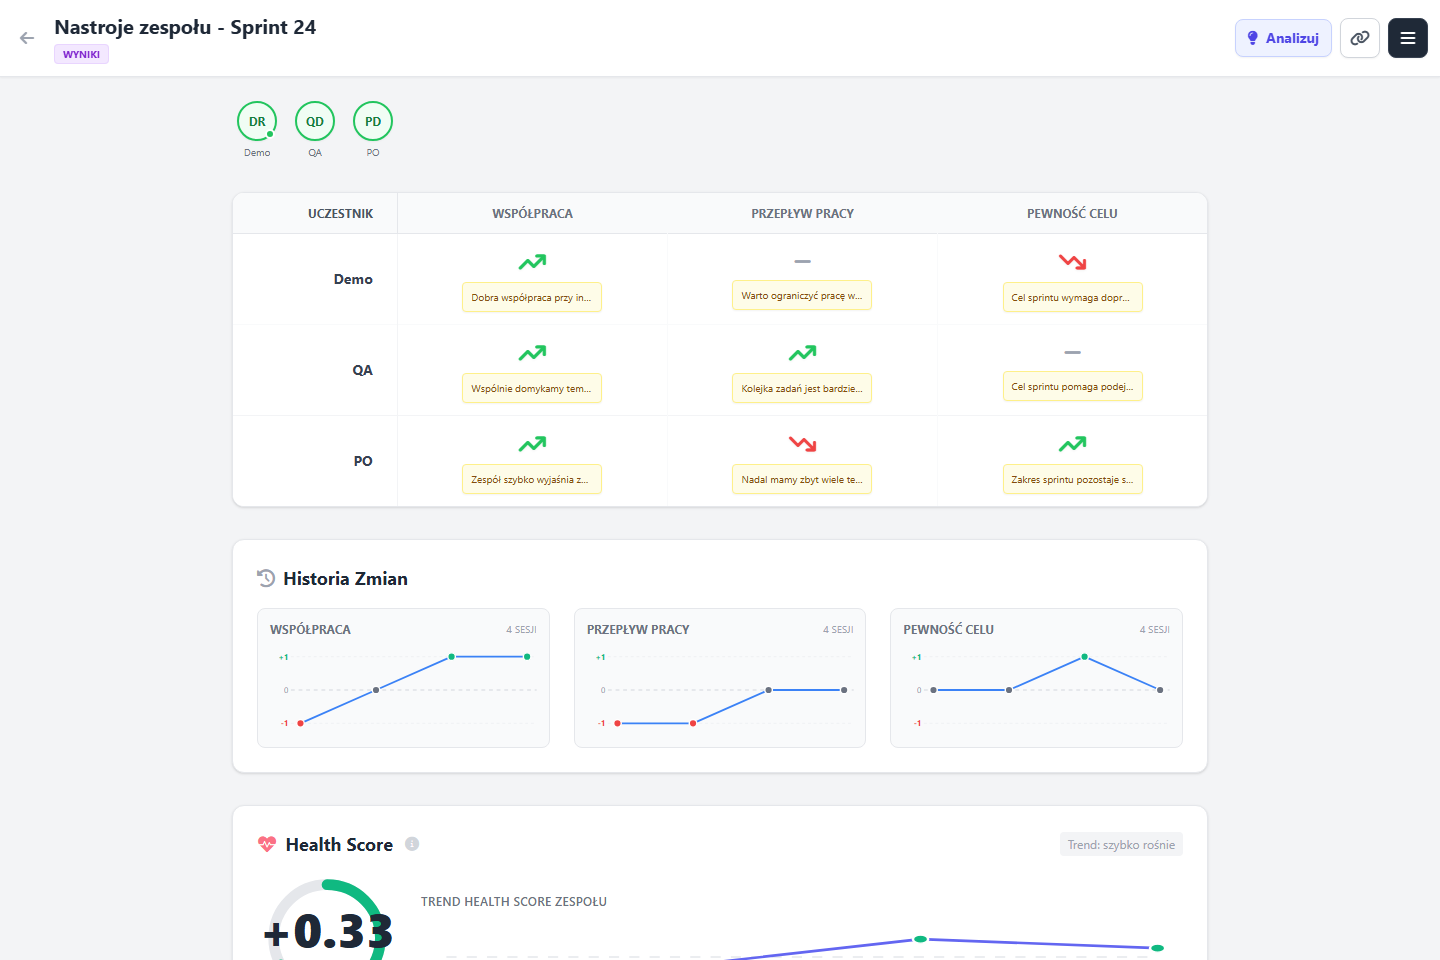Open note 'Nadal mamy zbyt wiele te...'
The height and width of the screenshot is (960, 1440).
tap(802, 479)
